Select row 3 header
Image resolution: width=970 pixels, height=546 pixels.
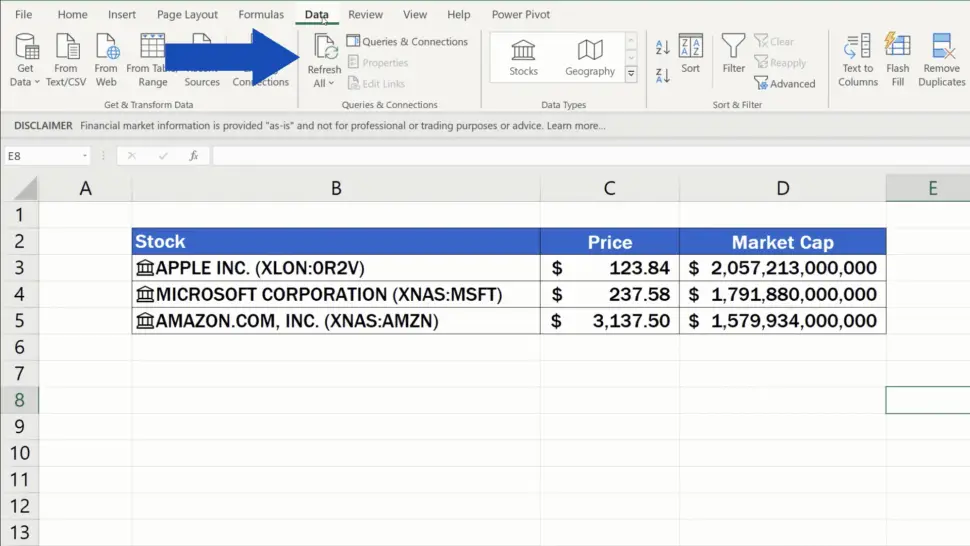coord(20,268)
